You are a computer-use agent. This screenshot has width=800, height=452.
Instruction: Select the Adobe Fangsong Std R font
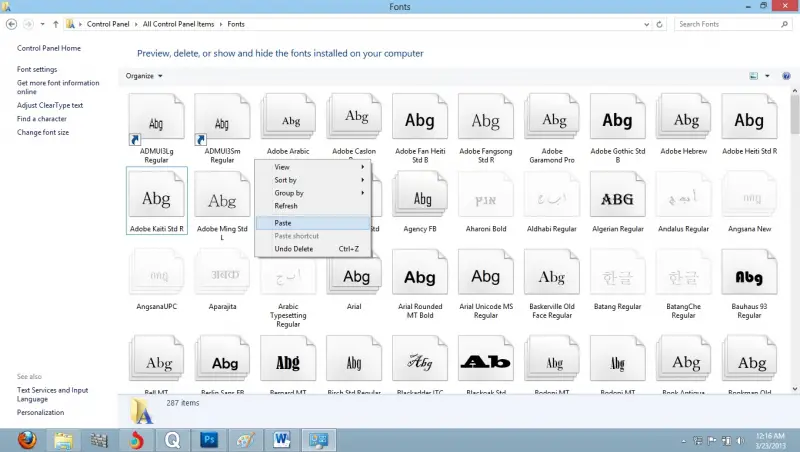[485, 117]
